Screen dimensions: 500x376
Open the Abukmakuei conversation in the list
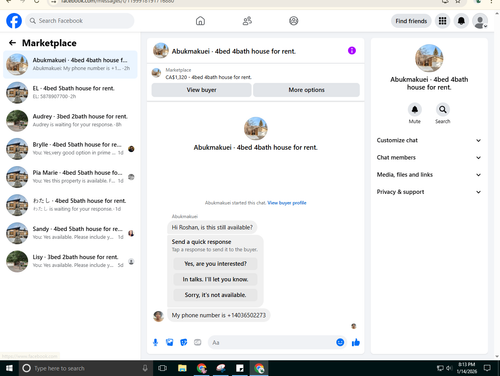(70, 64)
